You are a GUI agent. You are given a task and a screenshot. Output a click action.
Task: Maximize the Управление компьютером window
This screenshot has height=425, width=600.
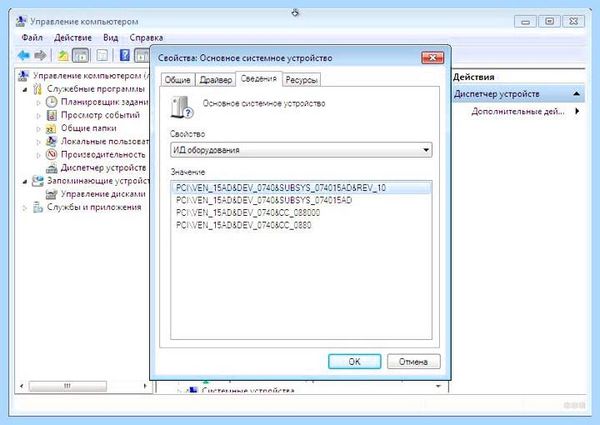point(549,21)
